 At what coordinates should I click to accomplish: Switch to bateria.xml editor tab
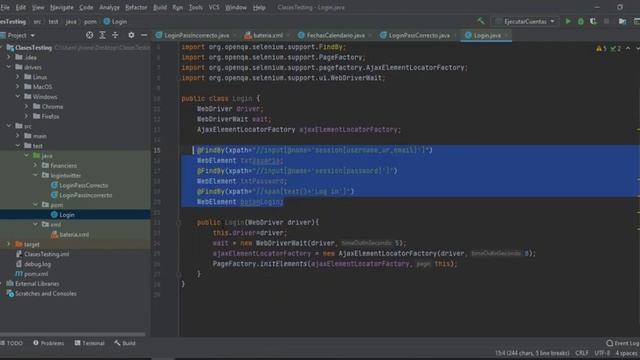(x=267, y=36)
